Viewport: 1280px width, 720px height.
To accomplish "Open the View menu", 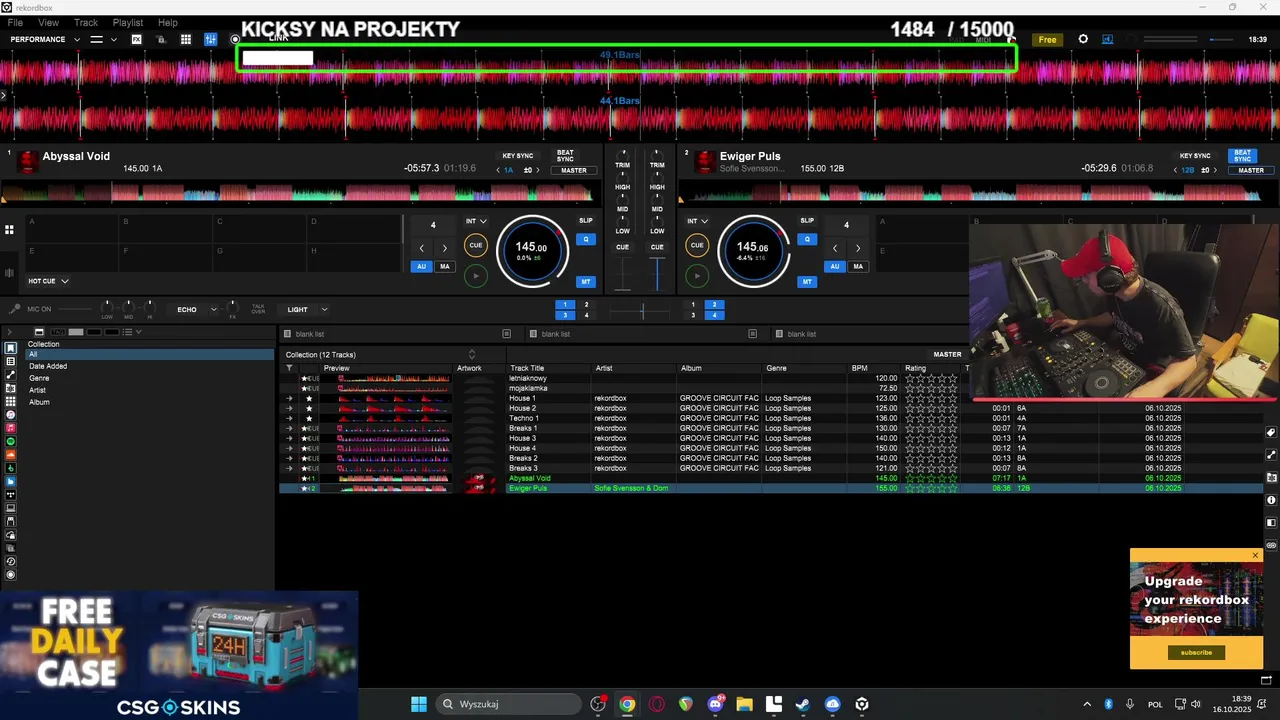I will (x=48, y=22).
